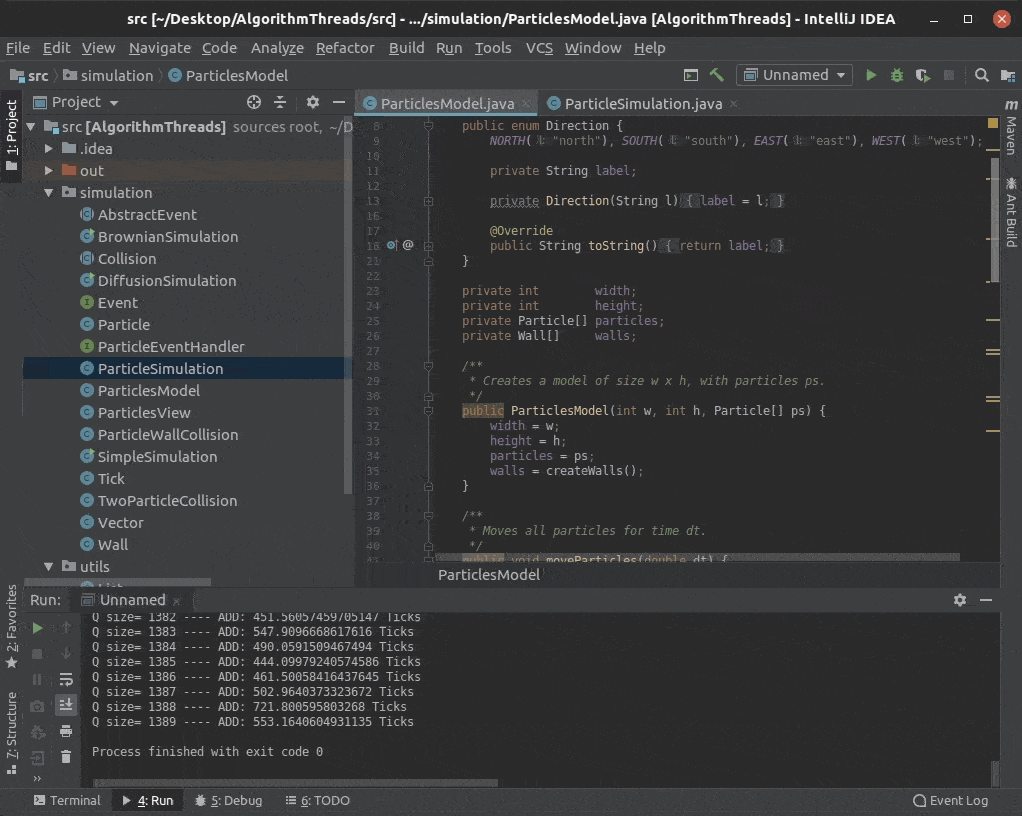Toggle the 1: Project side tool window
The width and height of the screenshot is (1022, 816).
point(11,135)
